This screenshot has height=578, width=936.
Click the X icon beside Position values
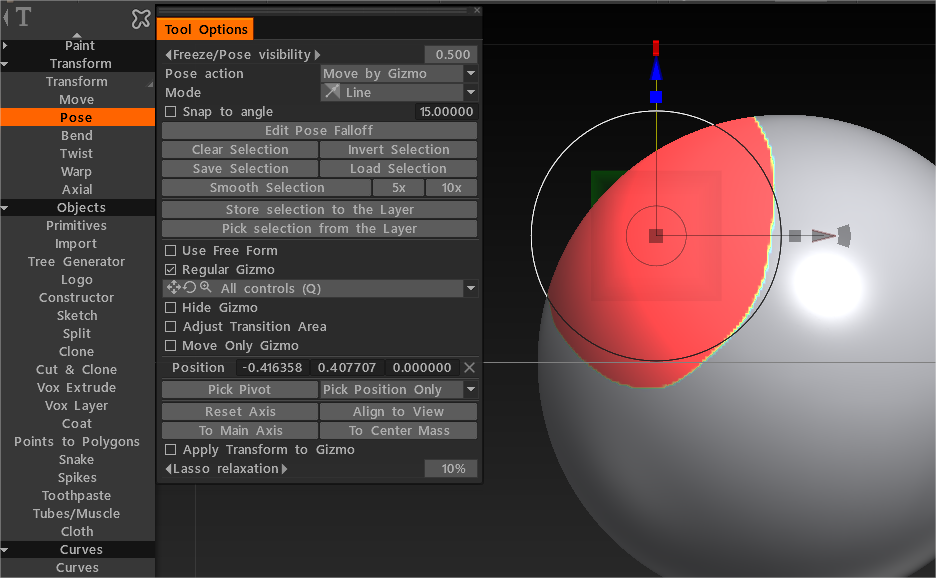470,368
